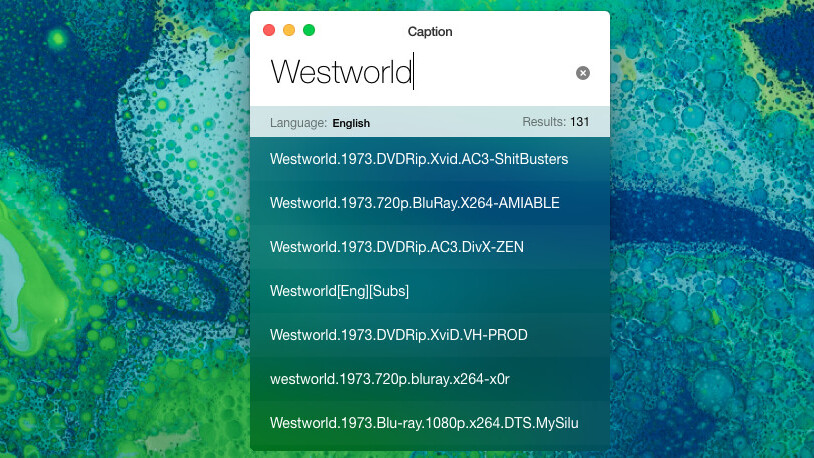Image resolution: width=814 pixels, height=458 pixels.
Task: Click the Caption window title text
Action: (x=430, y=31)
